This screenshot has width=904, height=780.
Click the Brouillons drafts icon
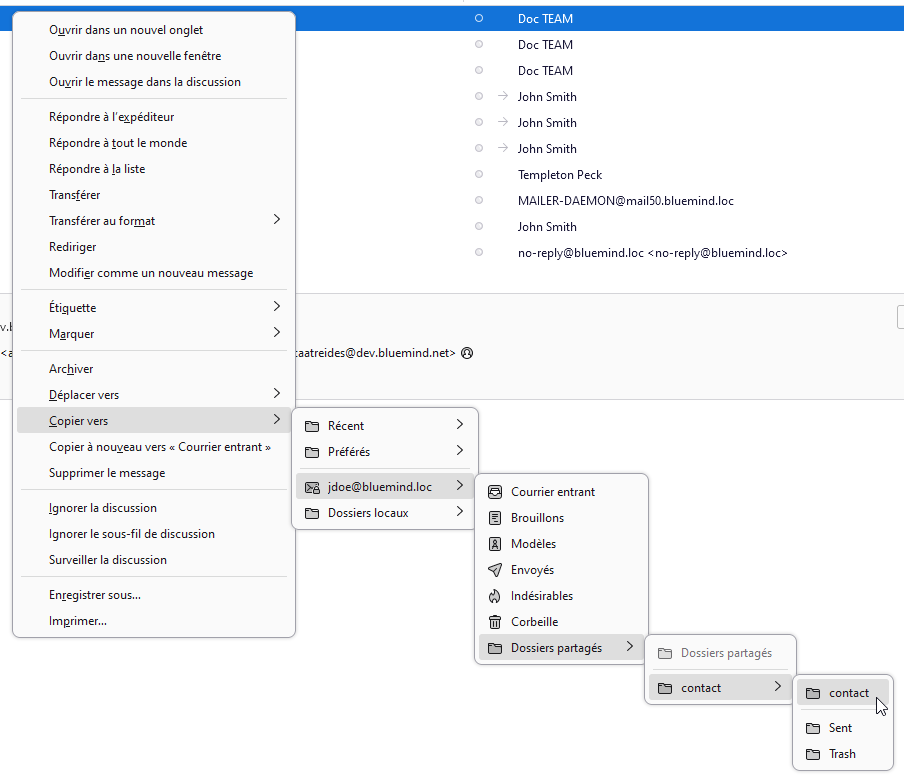[494, 518]
